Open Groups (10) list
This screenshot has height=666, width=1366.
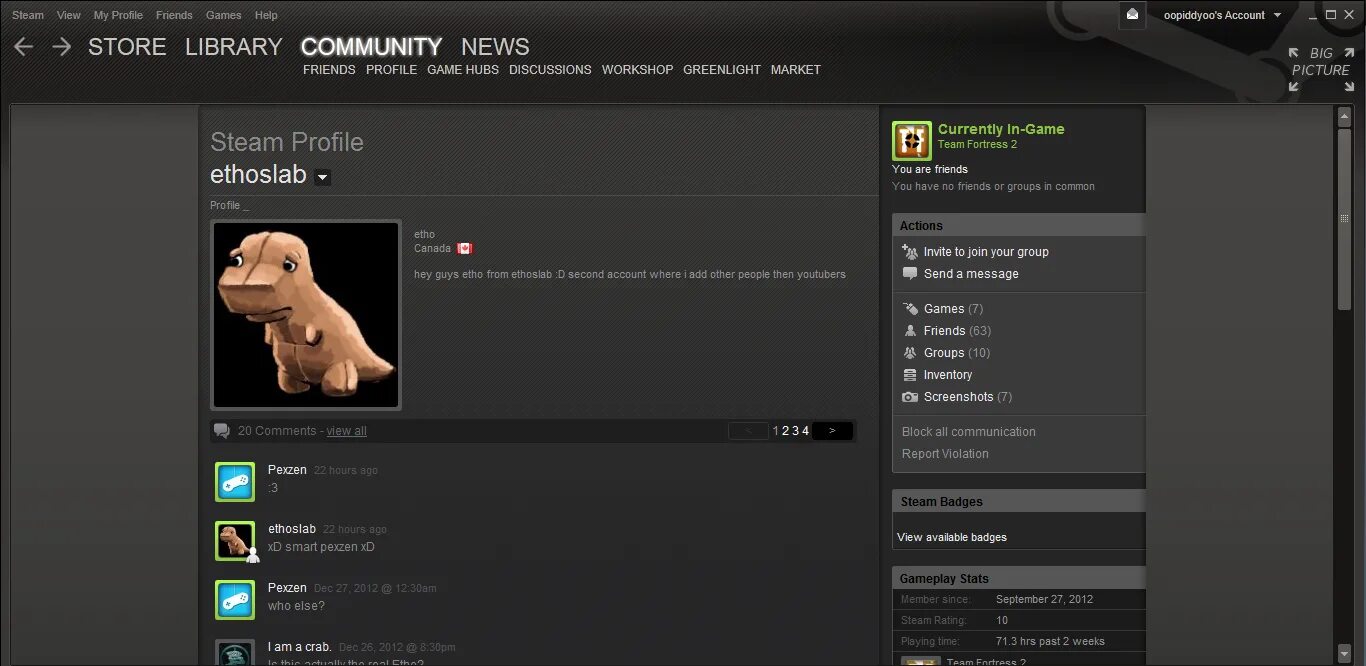[x=957, y=353]
